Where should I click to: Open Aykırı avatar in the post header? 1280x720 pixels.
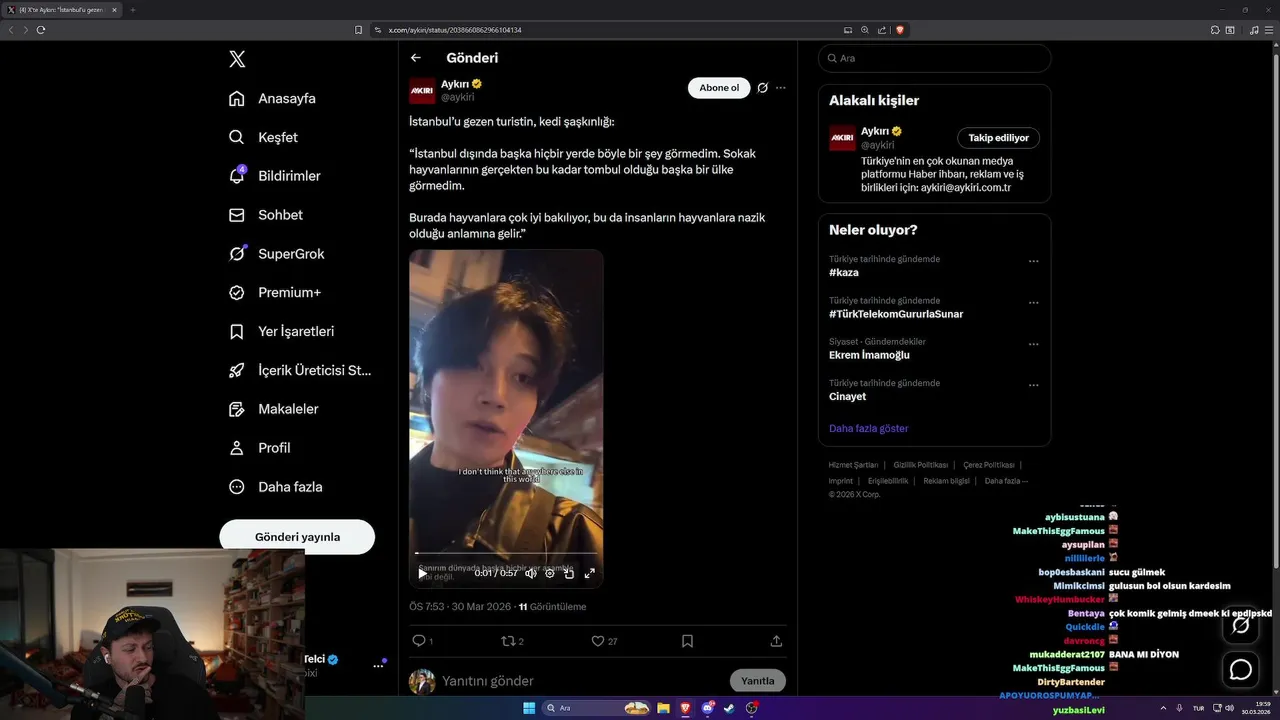coord(422,91)
